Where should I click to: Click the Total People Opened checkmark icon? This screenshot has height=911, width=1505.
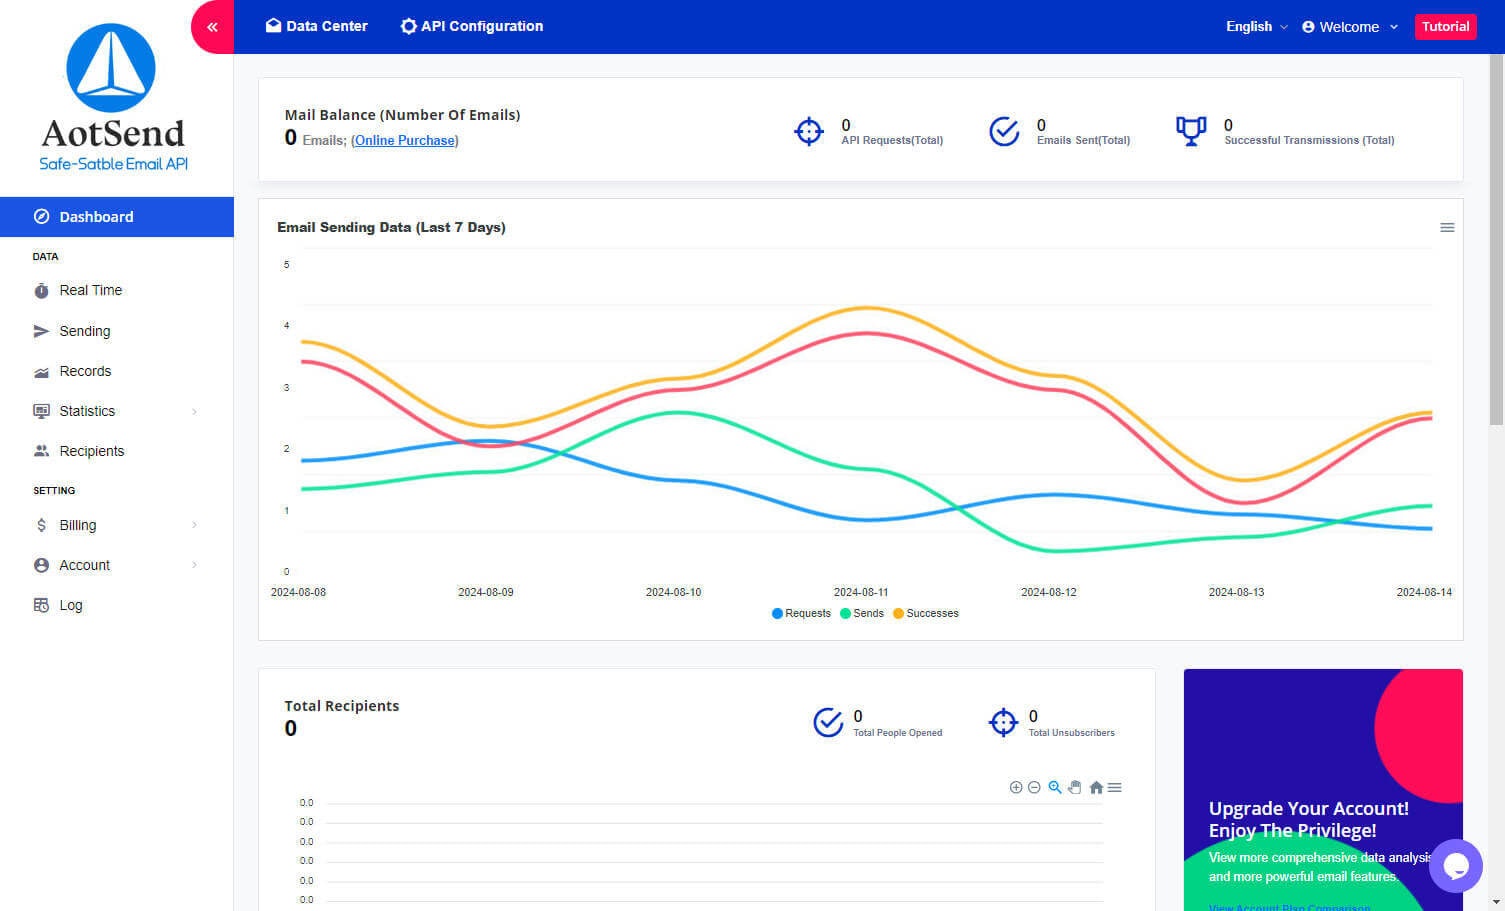[828, 722]
